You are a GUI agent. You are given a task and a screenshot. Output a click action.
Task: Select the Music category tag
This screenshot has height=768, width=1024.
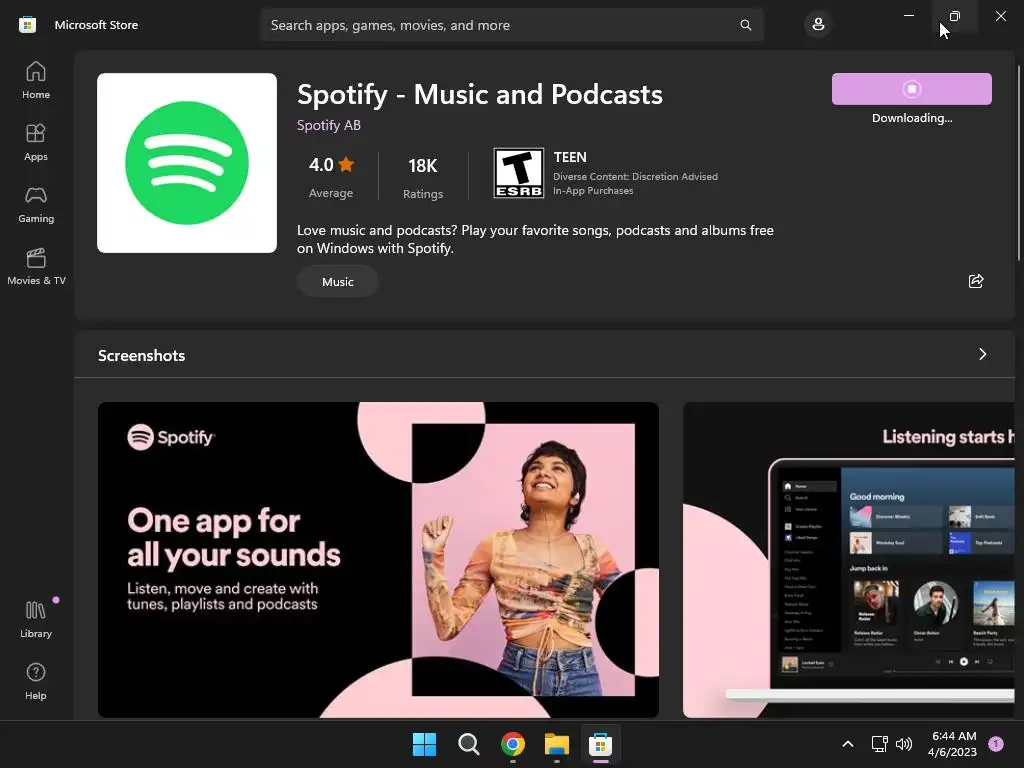pos(338,281)
